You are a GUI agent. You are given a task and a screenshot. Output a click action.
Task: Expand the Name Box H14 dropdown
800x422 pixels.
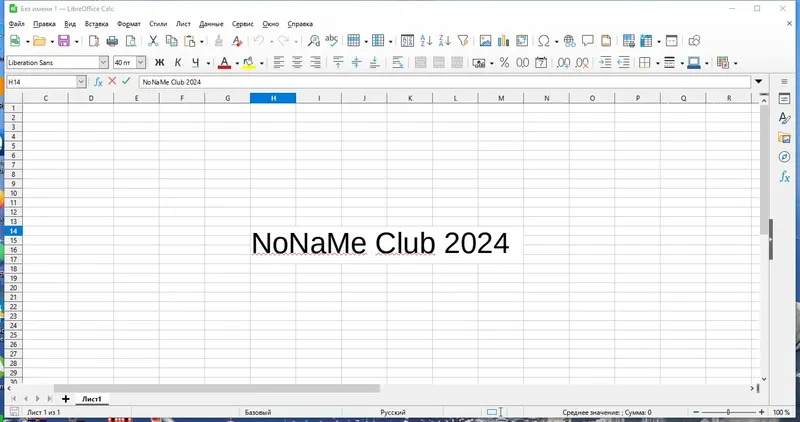click(x=81, y=82)
